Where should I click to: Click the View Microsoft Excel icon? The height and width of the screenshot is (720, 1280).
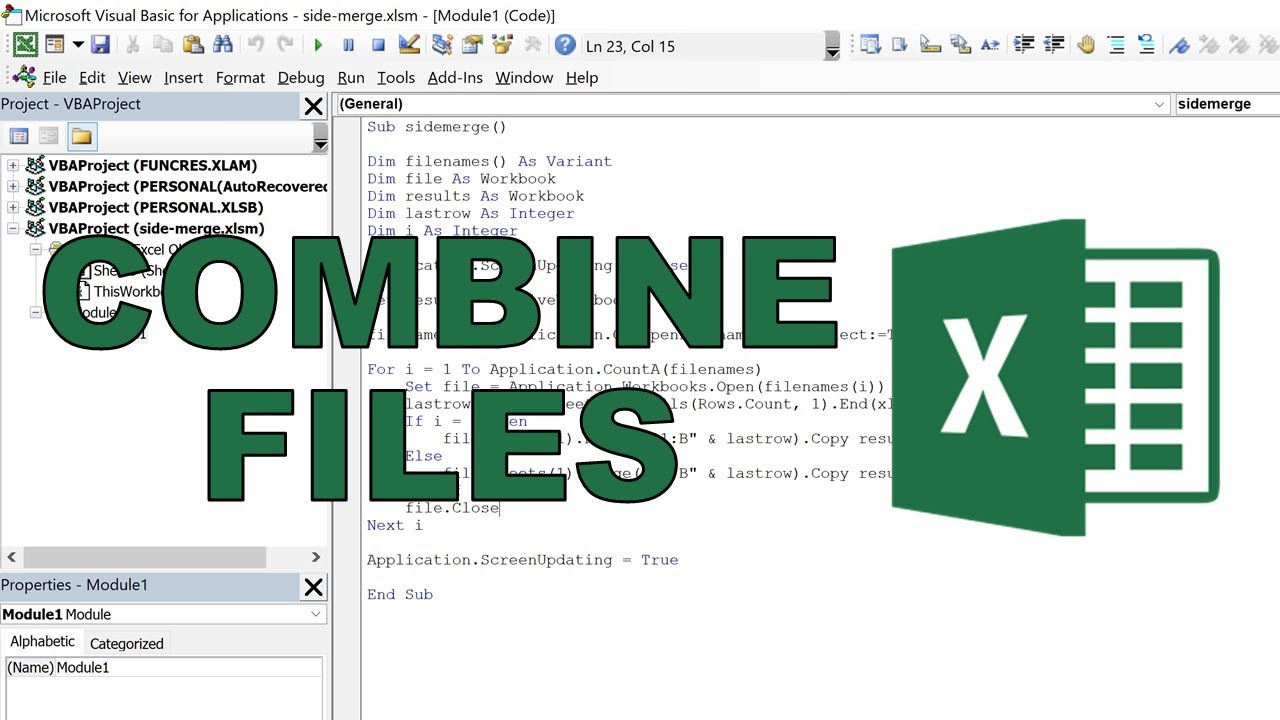[25, 45]
